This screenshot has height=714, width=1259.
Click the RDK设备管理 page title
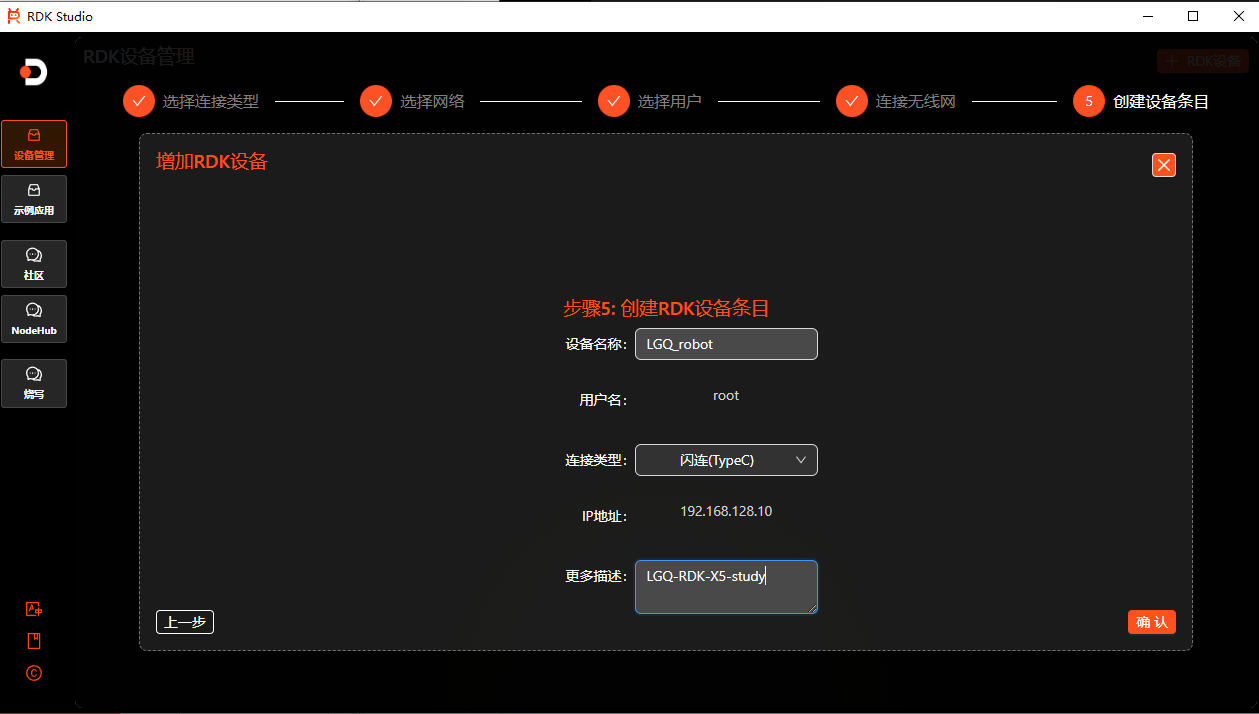(x=139, y=57)
